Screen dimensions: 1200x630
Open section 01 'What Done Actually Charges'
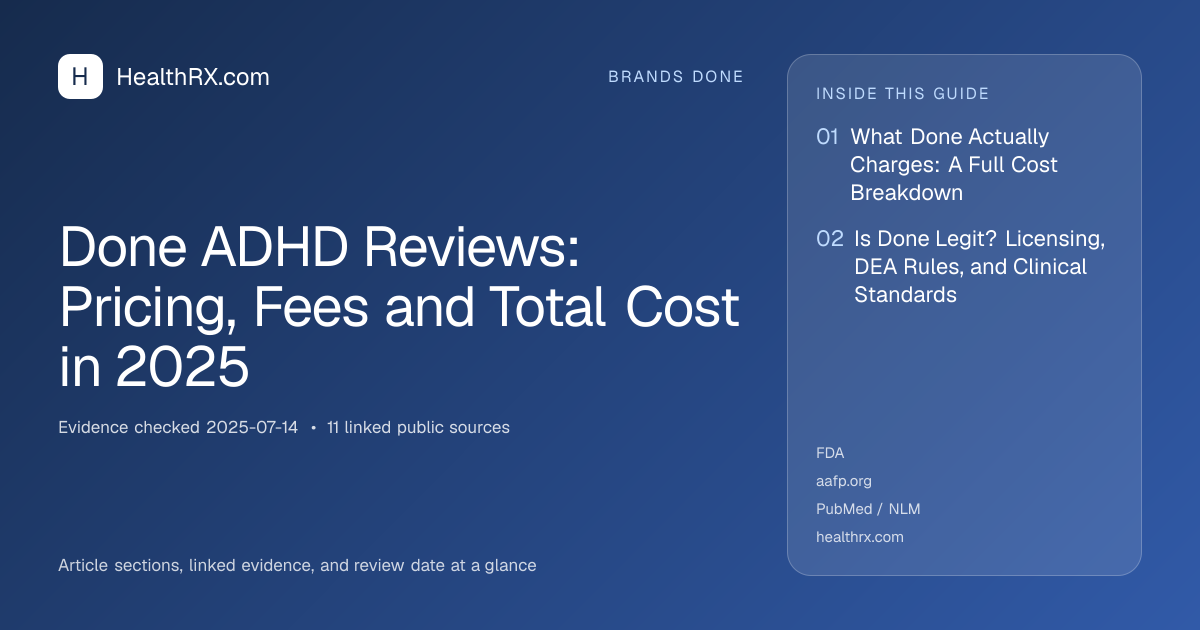click(x=954, y=164)
